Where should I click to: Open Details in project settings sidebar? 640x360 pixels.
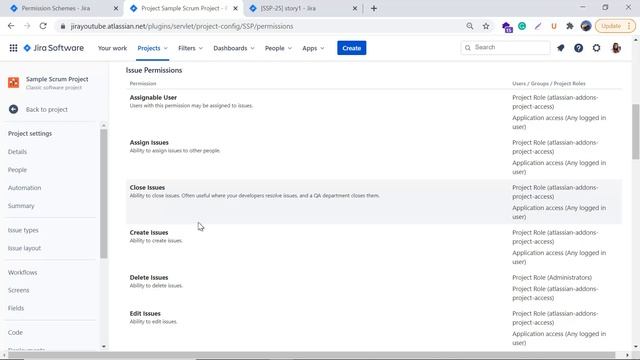[x=17, y=152]
